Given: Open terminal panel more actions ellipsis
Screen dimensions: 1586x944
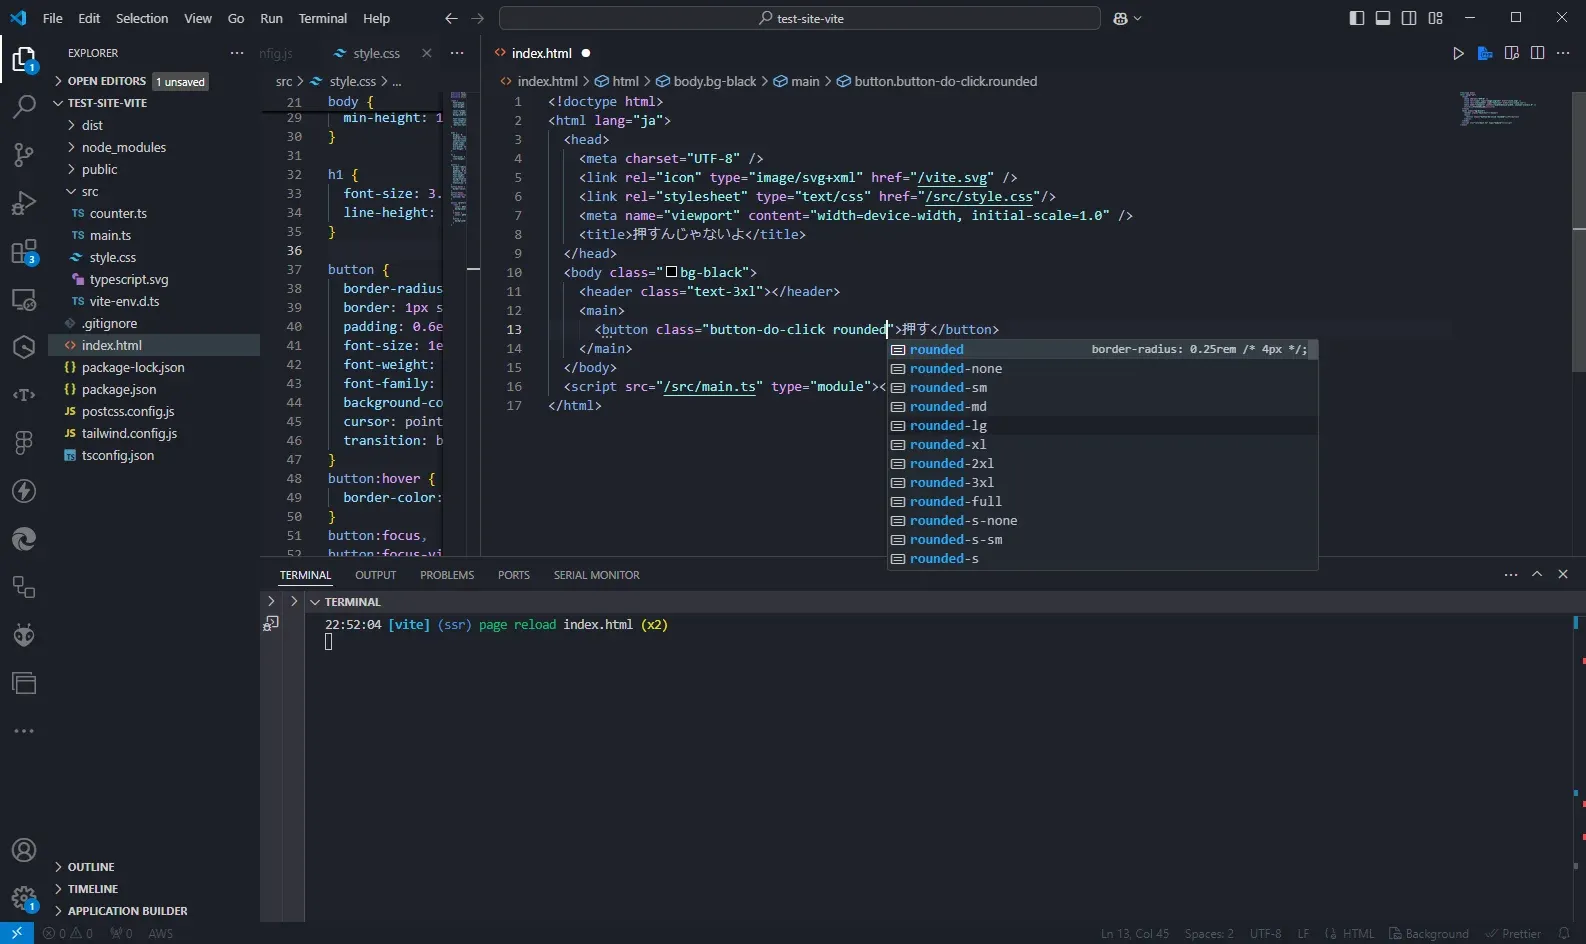Looking at the screenshot, I should click(x=1511, y=575).
